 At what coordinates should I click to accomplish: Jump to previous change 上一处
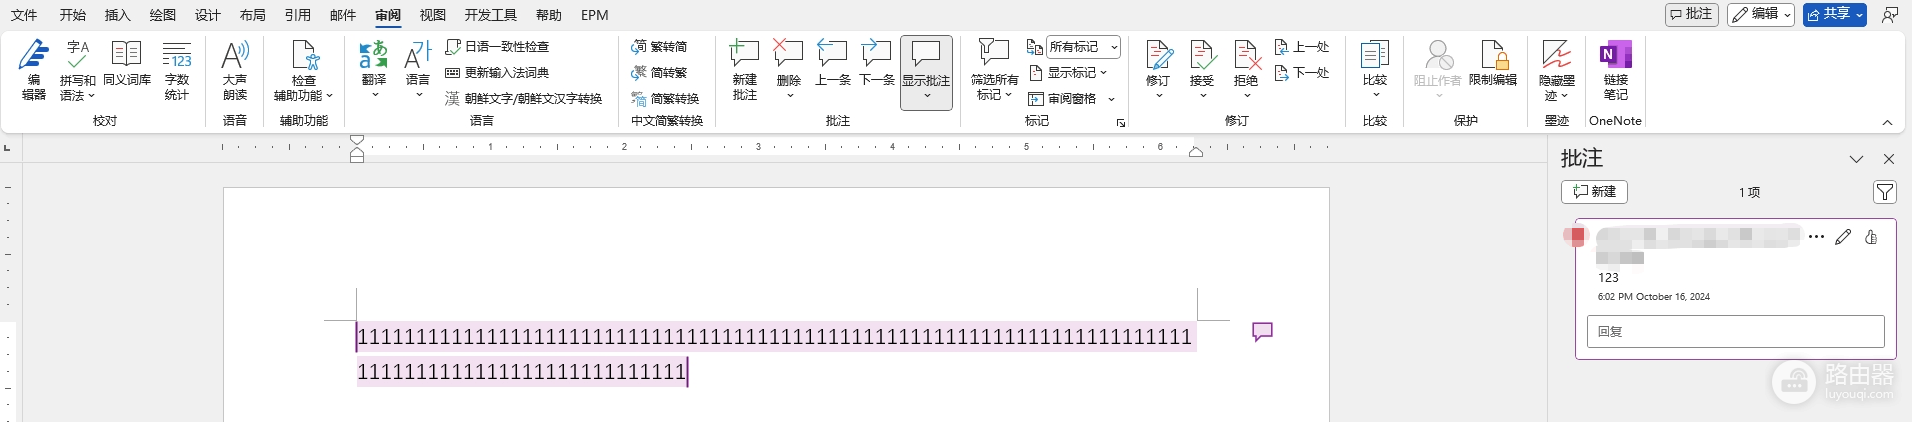pos(1302,46)
